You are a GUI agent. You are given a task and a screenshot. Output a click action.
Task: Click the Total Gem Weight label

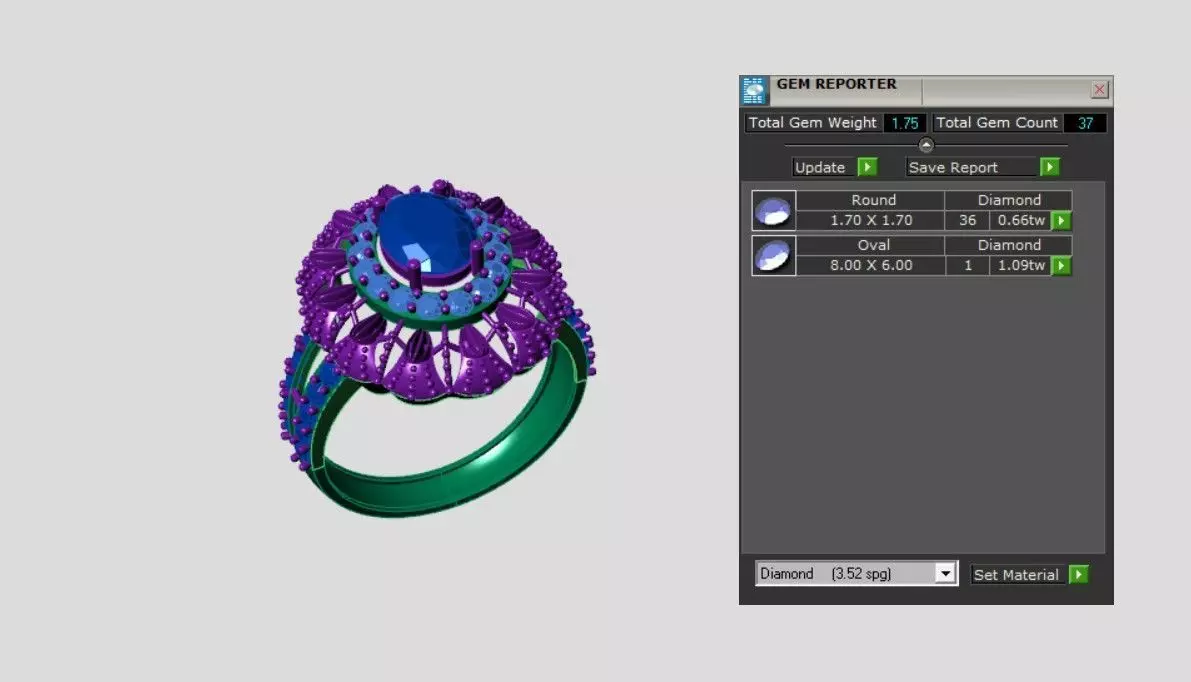click(x=813, y=123)
